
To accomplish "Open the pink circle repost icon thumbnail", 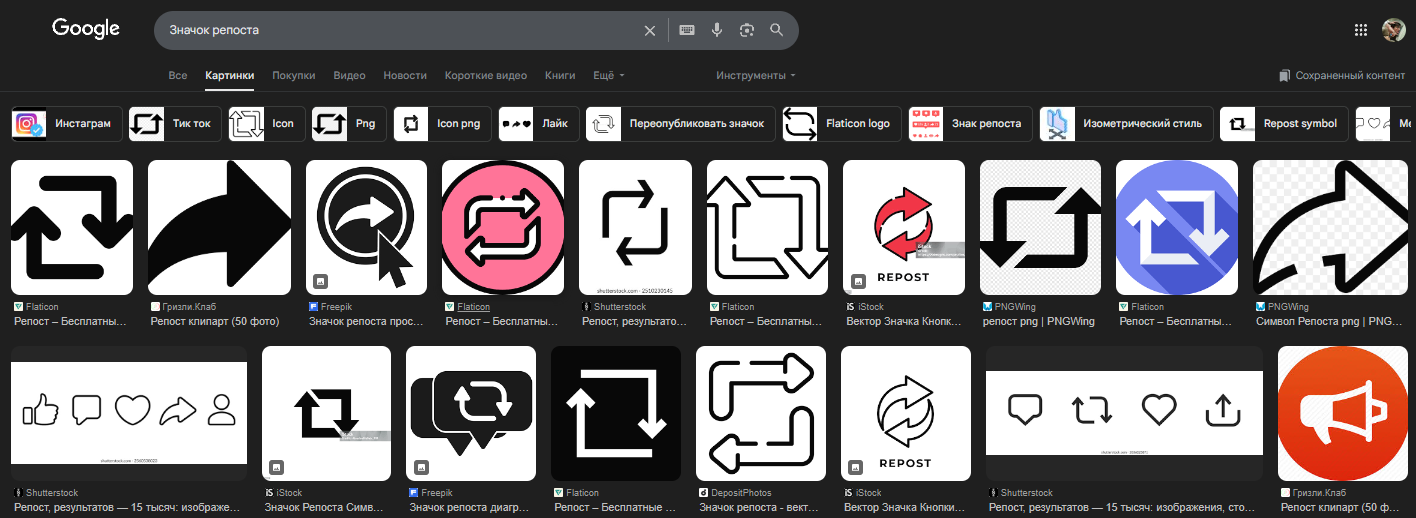I will point(503,227).
